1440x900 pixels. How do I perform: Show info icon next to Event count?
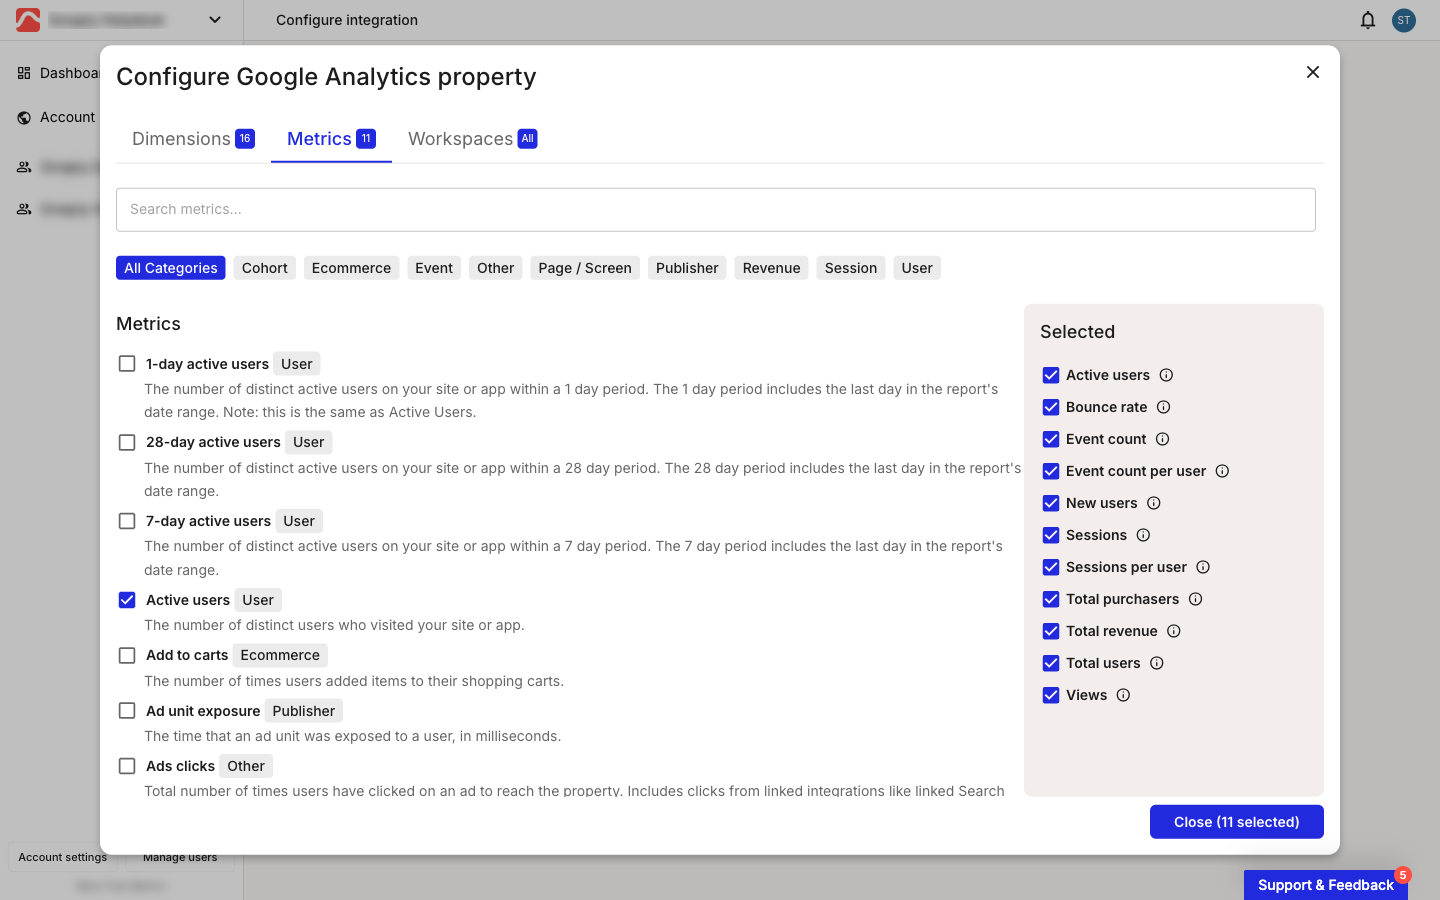point(1162,439)
